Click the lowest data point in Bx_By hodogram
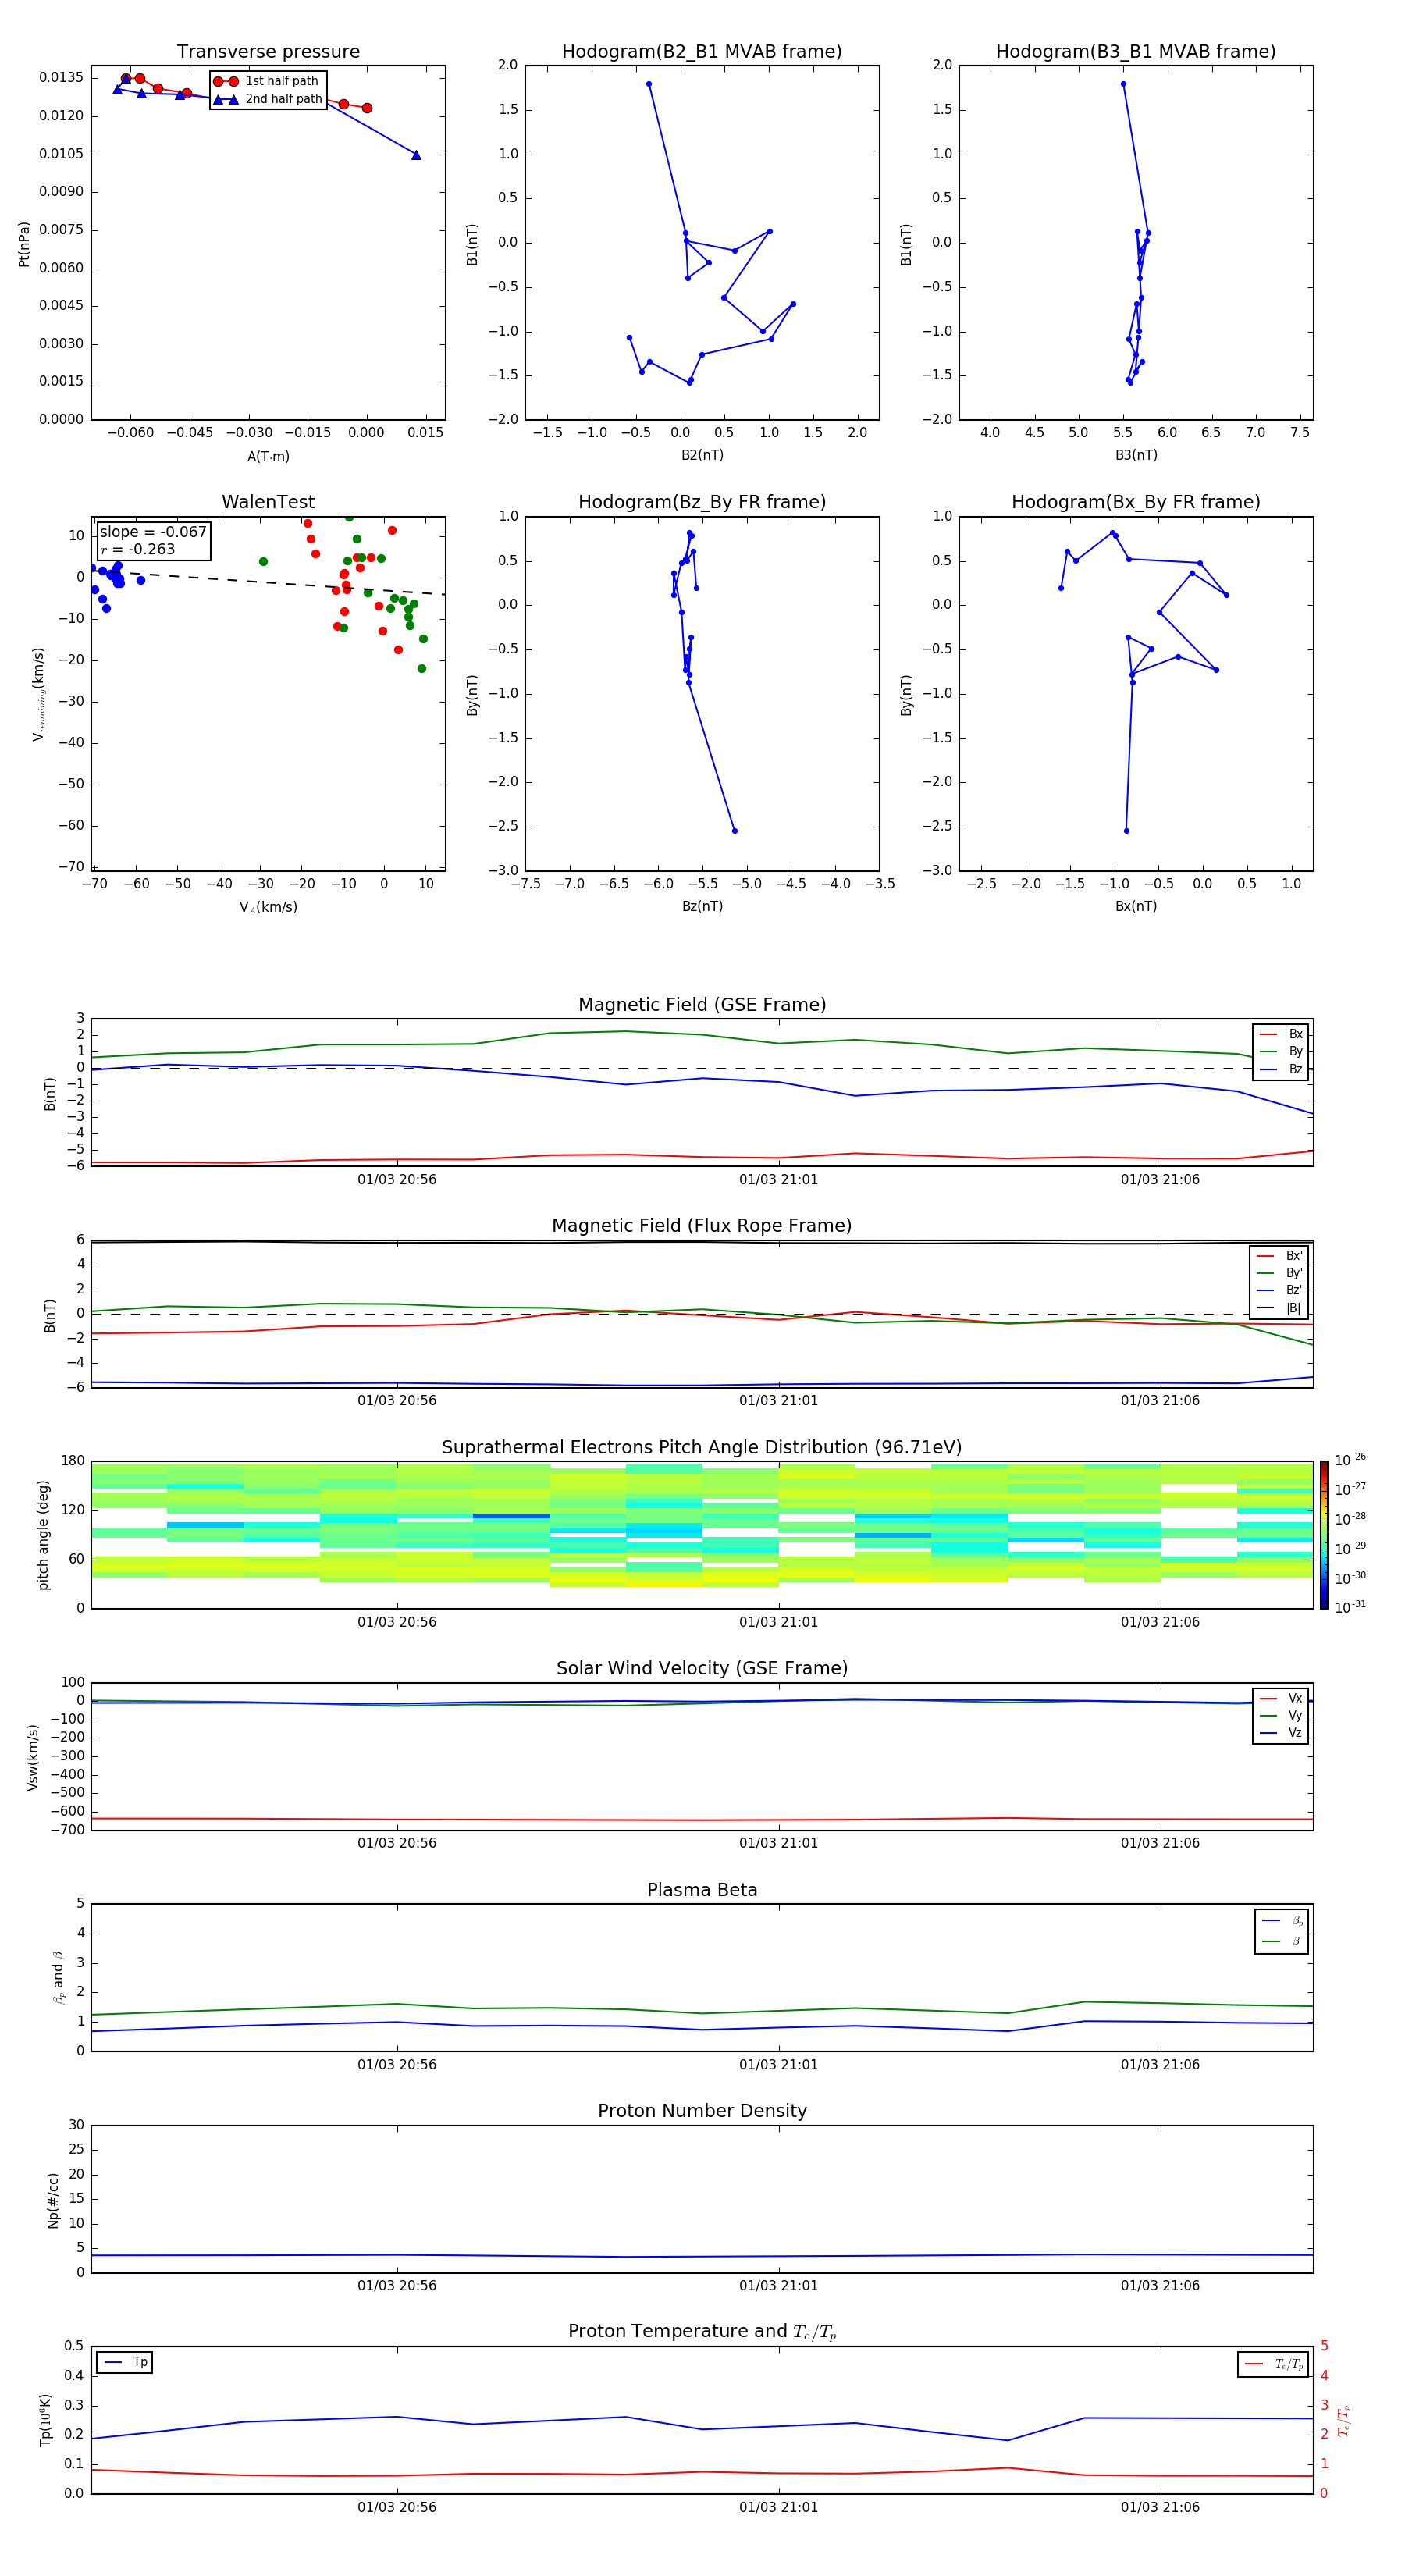 (1126, 831)
